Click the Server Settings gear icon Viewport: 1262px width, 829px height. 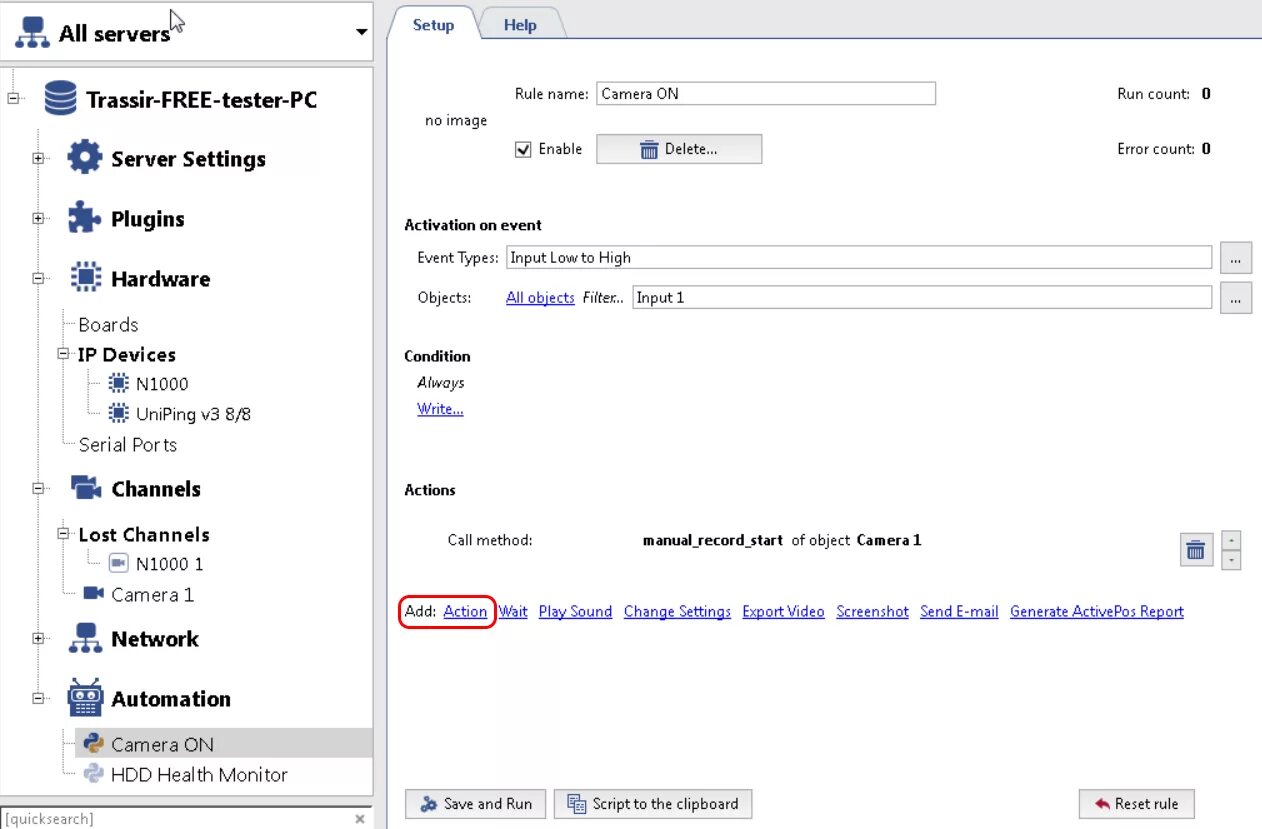[84, 158]
